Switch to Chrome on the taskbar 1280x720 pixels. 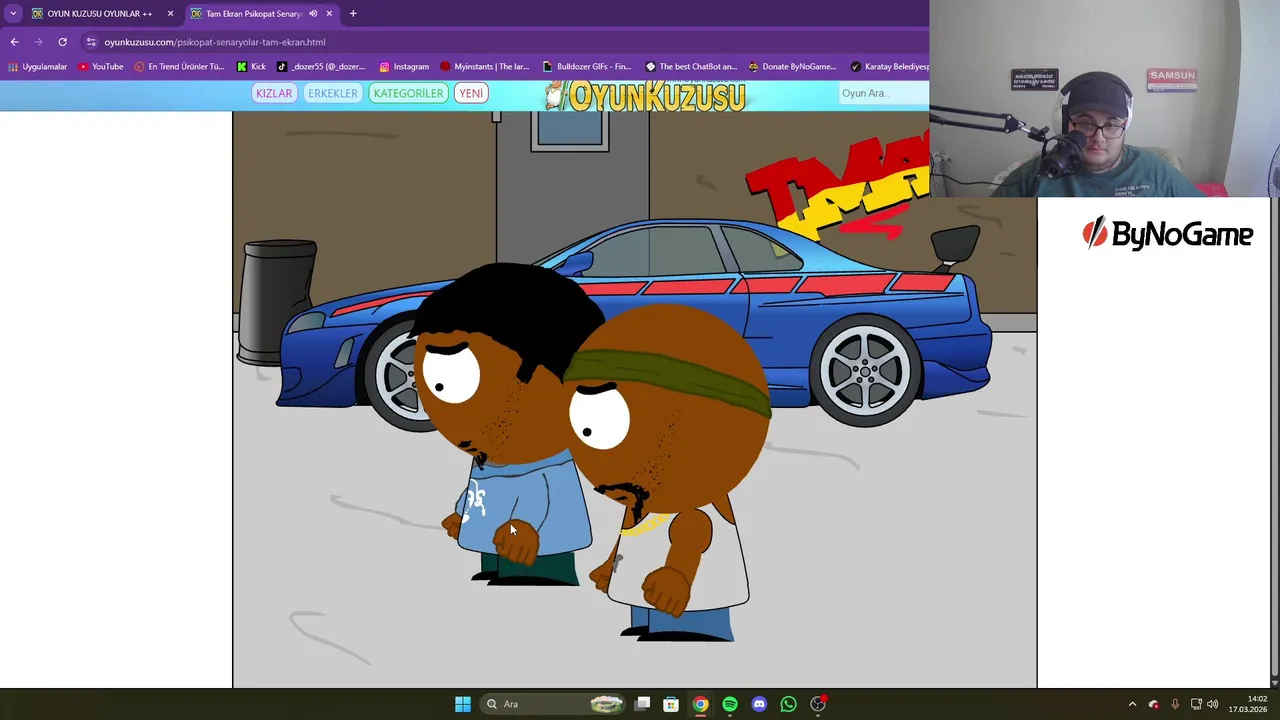click(701, 704)
